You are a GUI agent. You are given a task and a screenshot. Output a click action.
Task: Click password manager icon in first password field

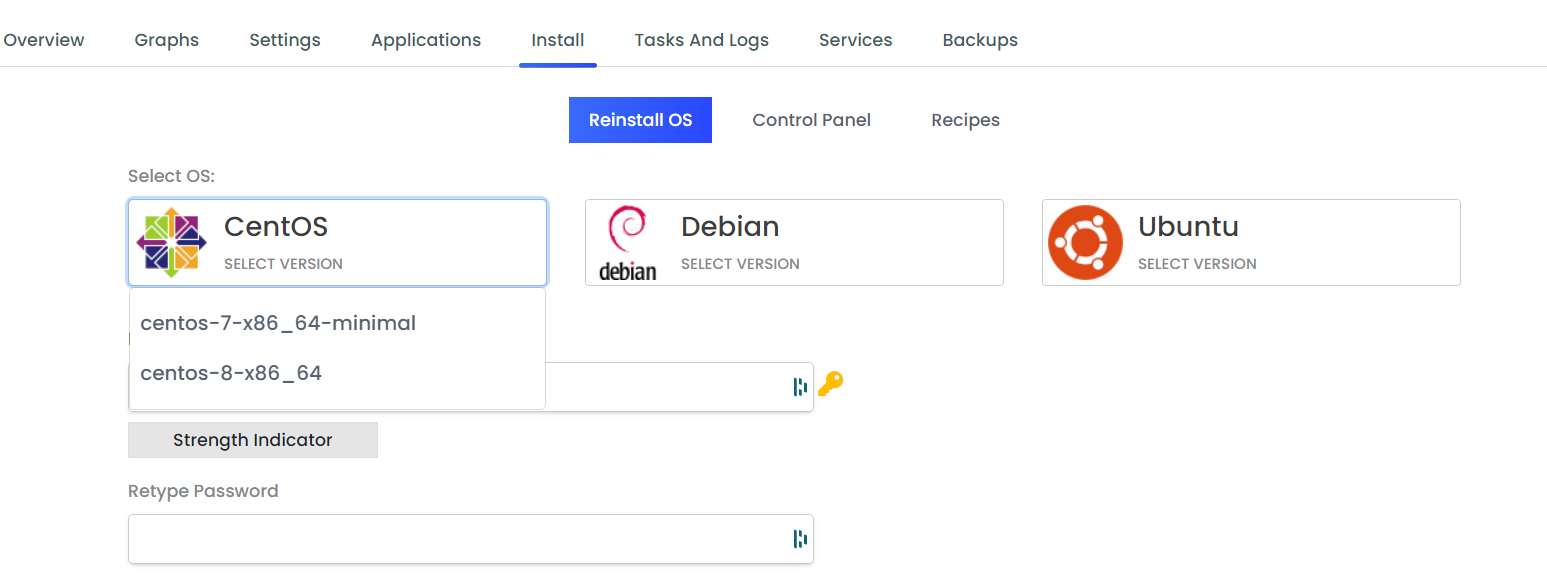pyautogui.click(x=799, y=387)
